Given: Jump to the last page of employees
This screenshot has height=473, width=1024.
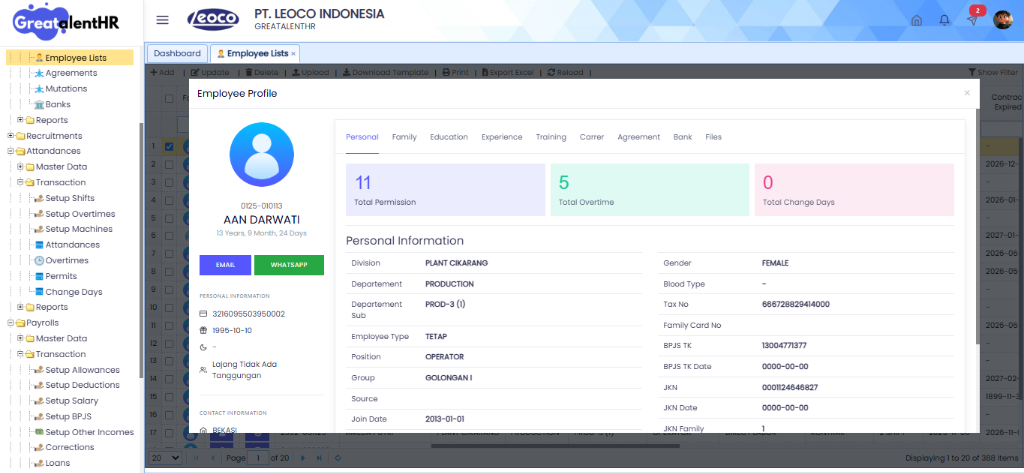Looking at the screenshot, I should [x=319, y=458].
